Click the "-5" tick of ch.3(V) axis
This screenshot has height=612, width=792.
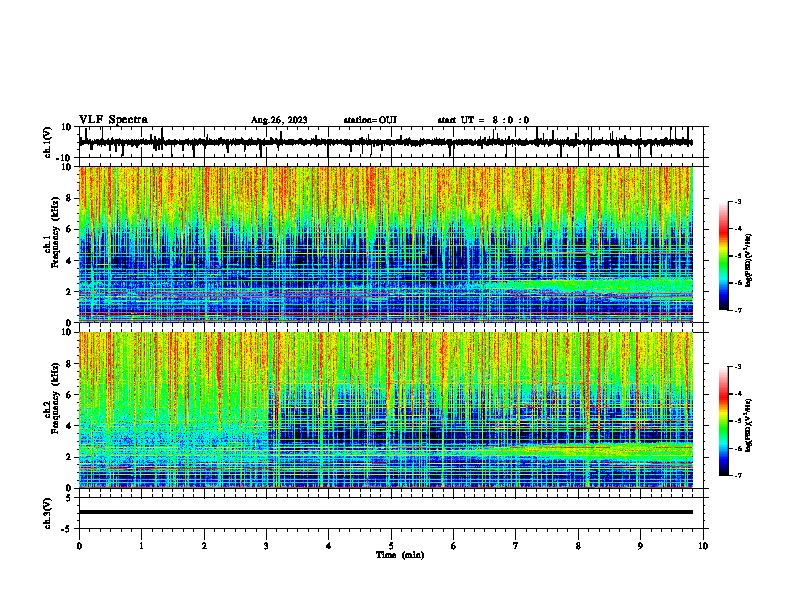point(67,529)
